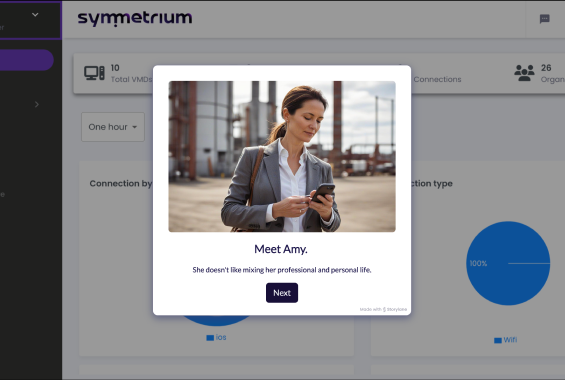565x380 pixels.
Task: Expand the sidebar right-arrow menu item
Action: coord(36,104)
